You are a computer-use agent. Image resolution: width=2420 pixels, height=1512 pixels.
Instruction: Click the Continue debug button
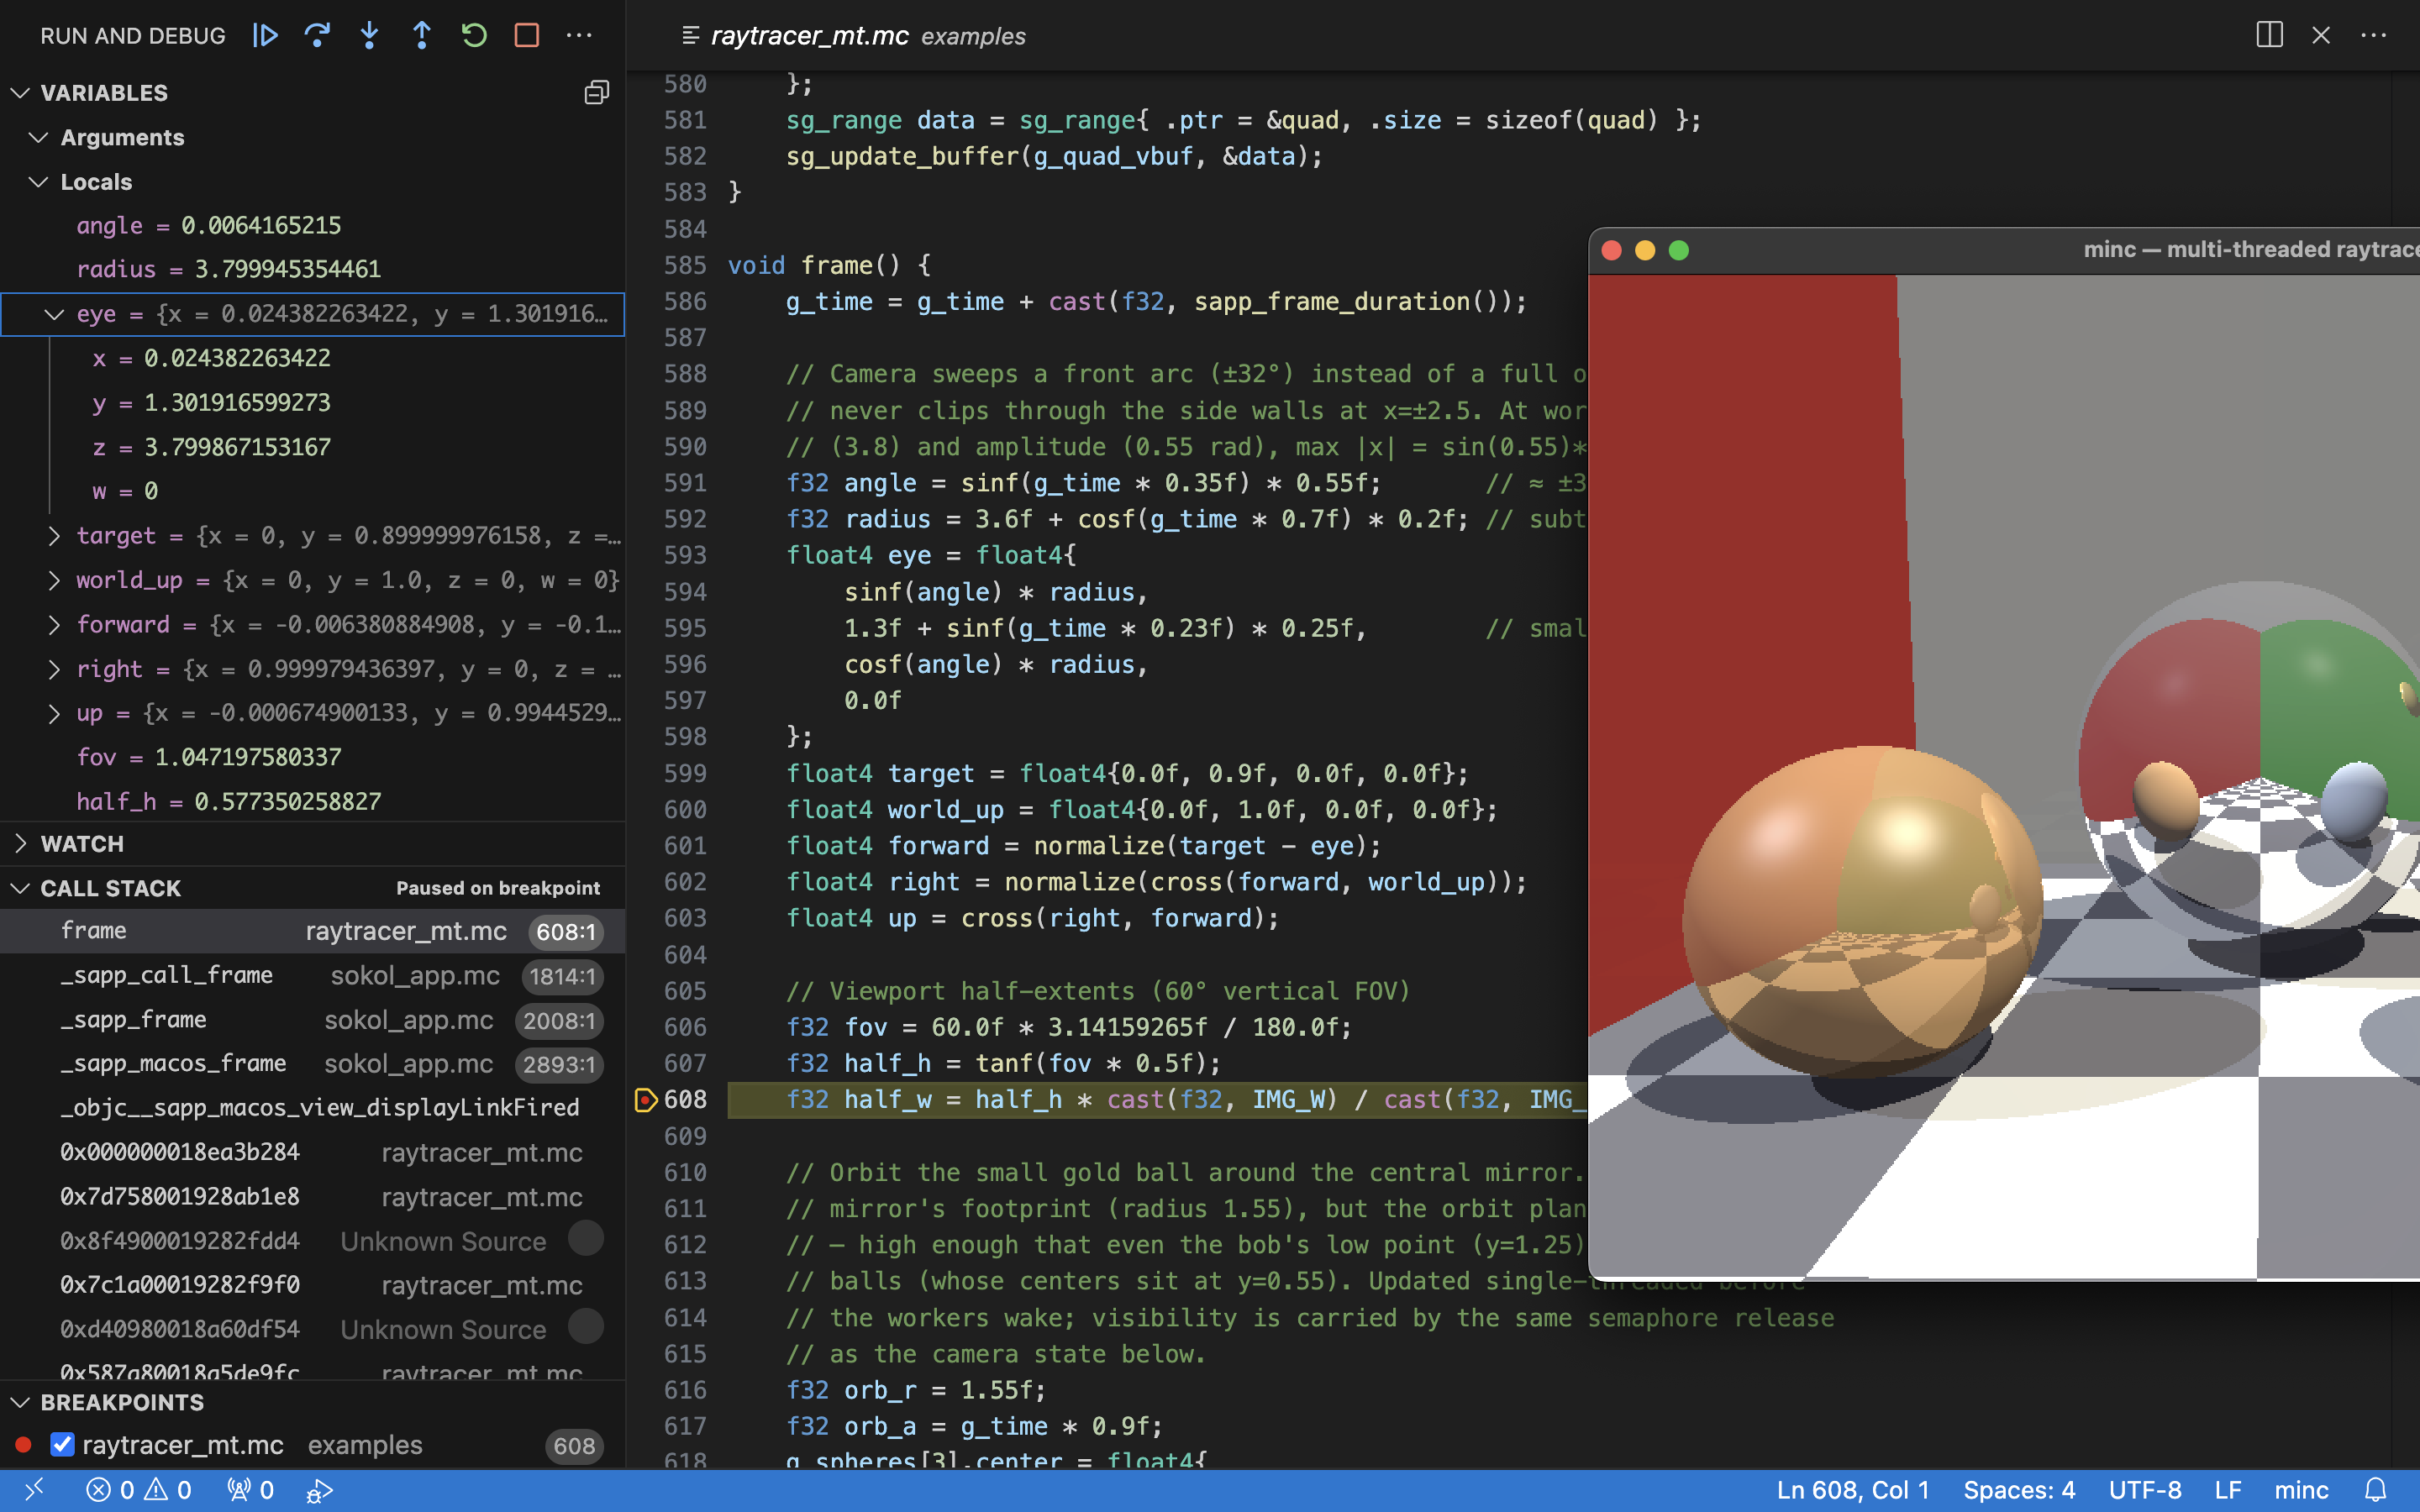click(265, 36)
